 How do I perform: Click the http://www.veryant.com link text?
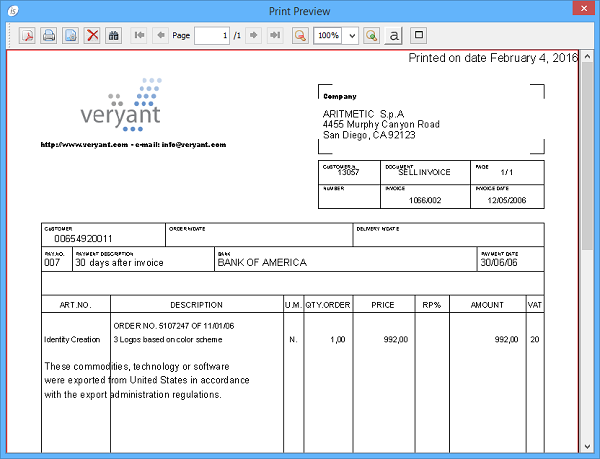tap(84, 144)
